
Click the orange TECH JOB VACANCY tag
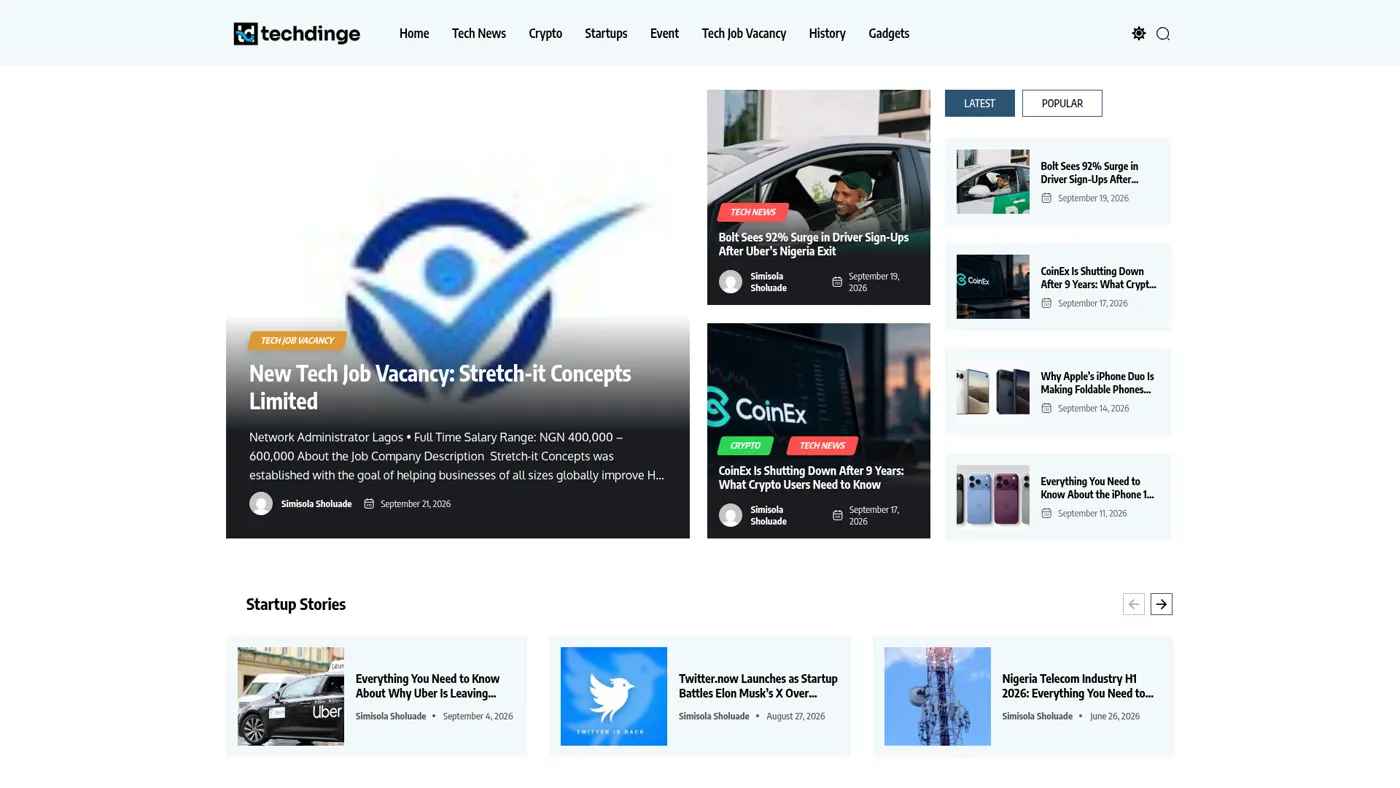(297, 341)
